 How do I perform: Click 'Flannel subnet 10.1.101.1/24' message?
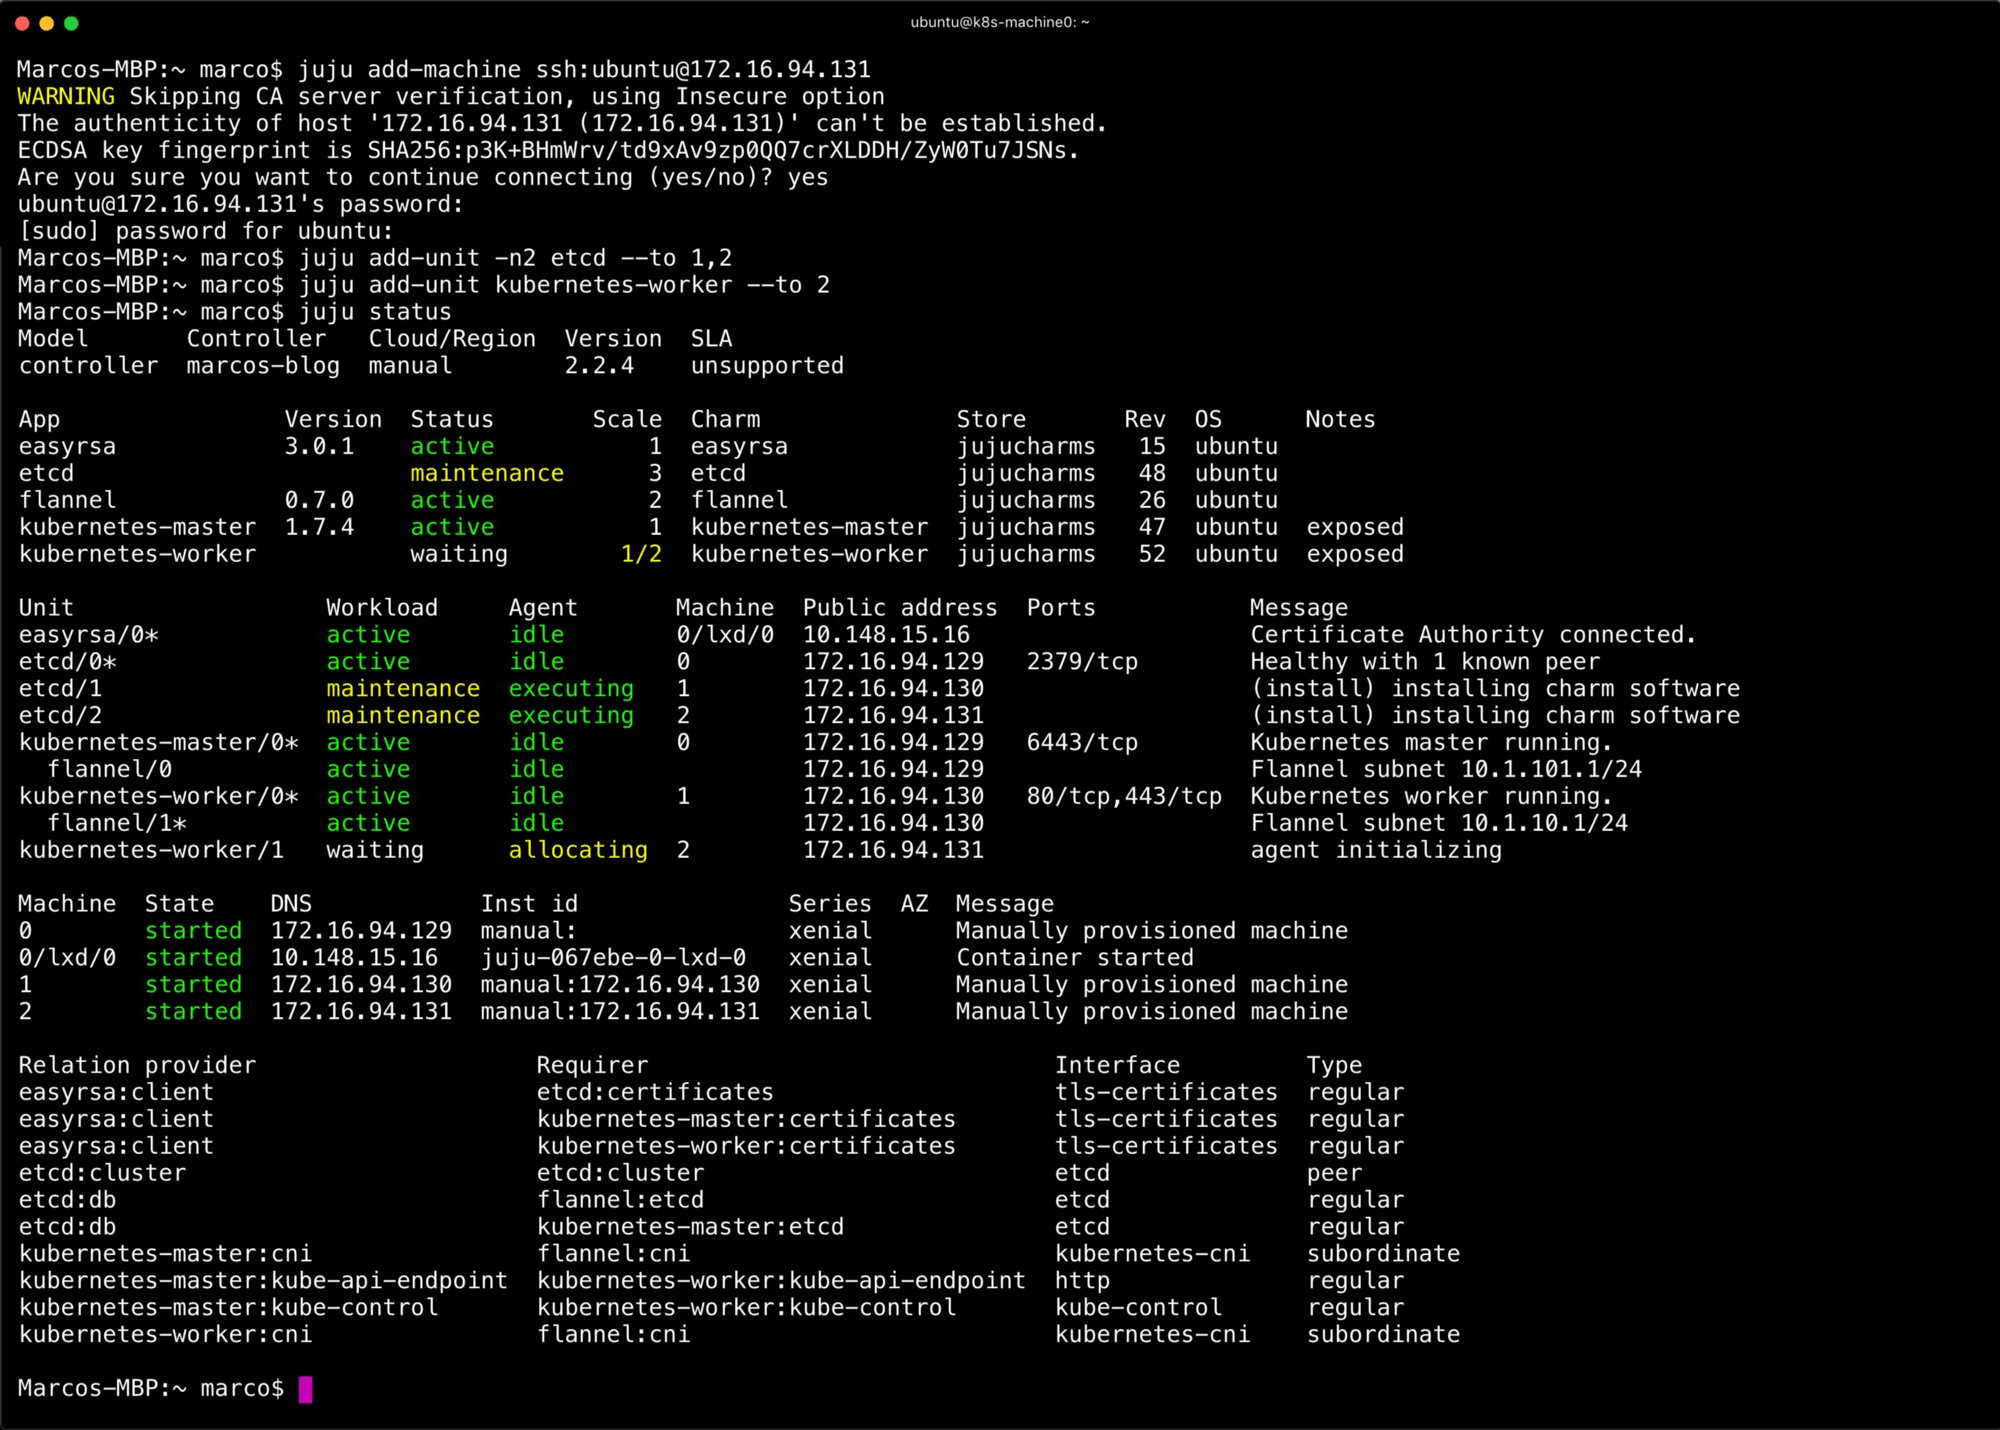[x=1446, y=769]
